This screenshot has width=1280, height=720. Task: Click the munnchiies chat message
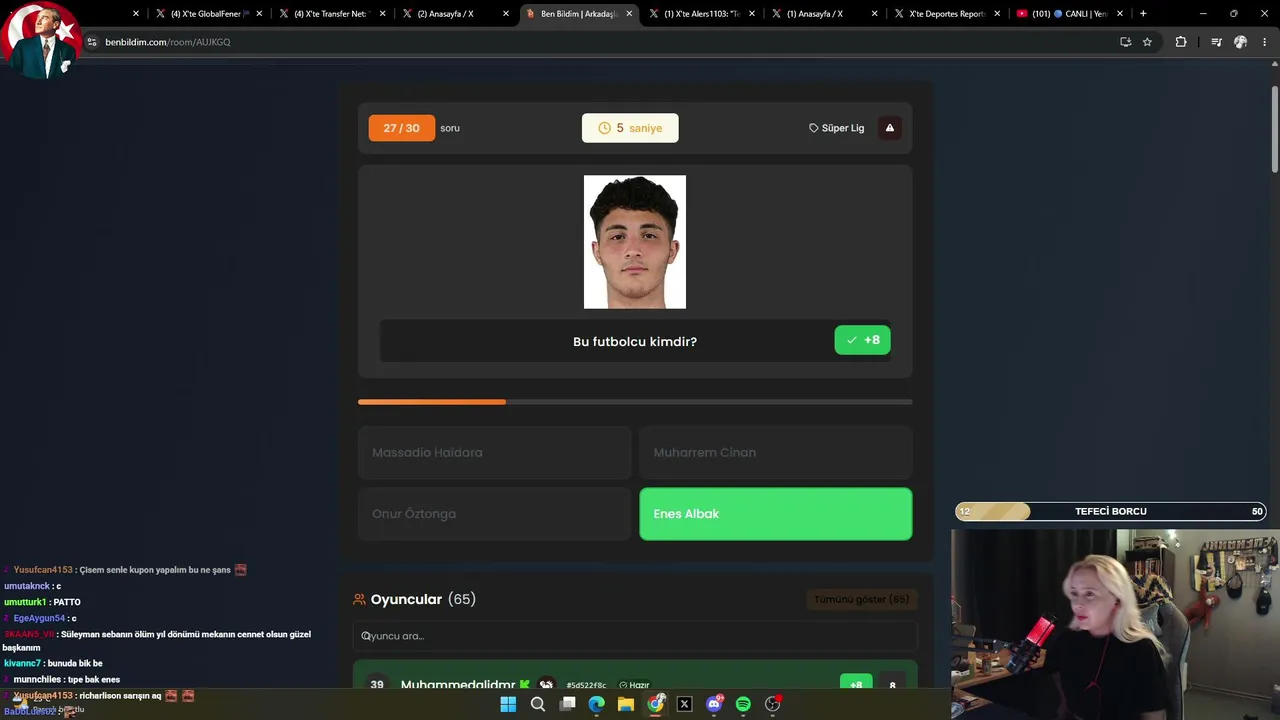click(x=62, y=680)
